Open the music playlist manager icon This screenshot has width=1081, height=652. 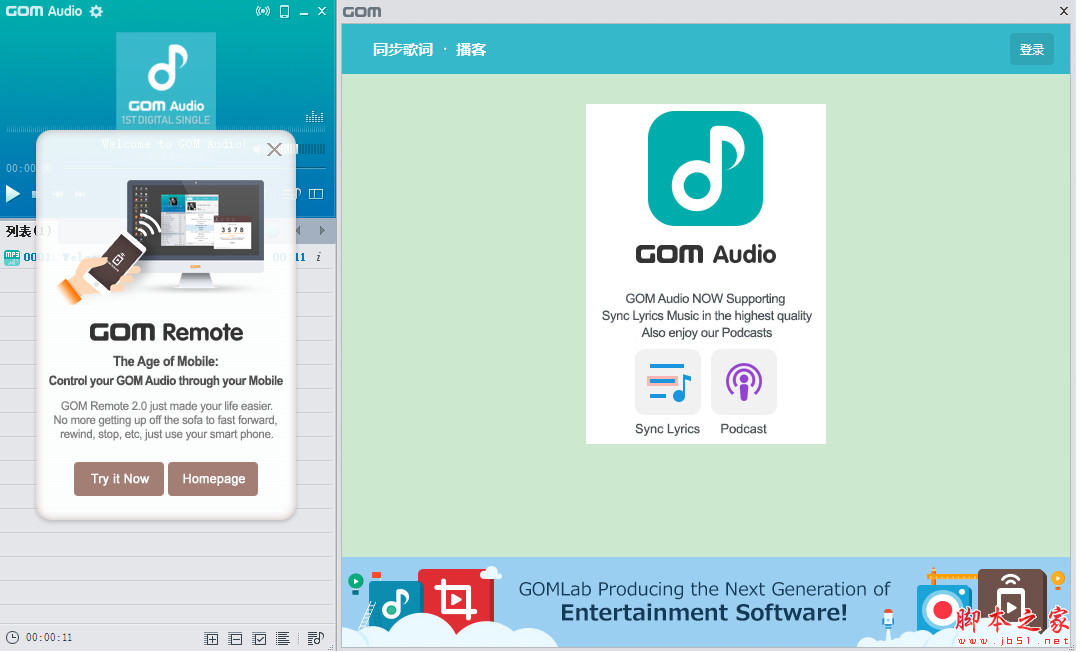(x=315, y=639)
